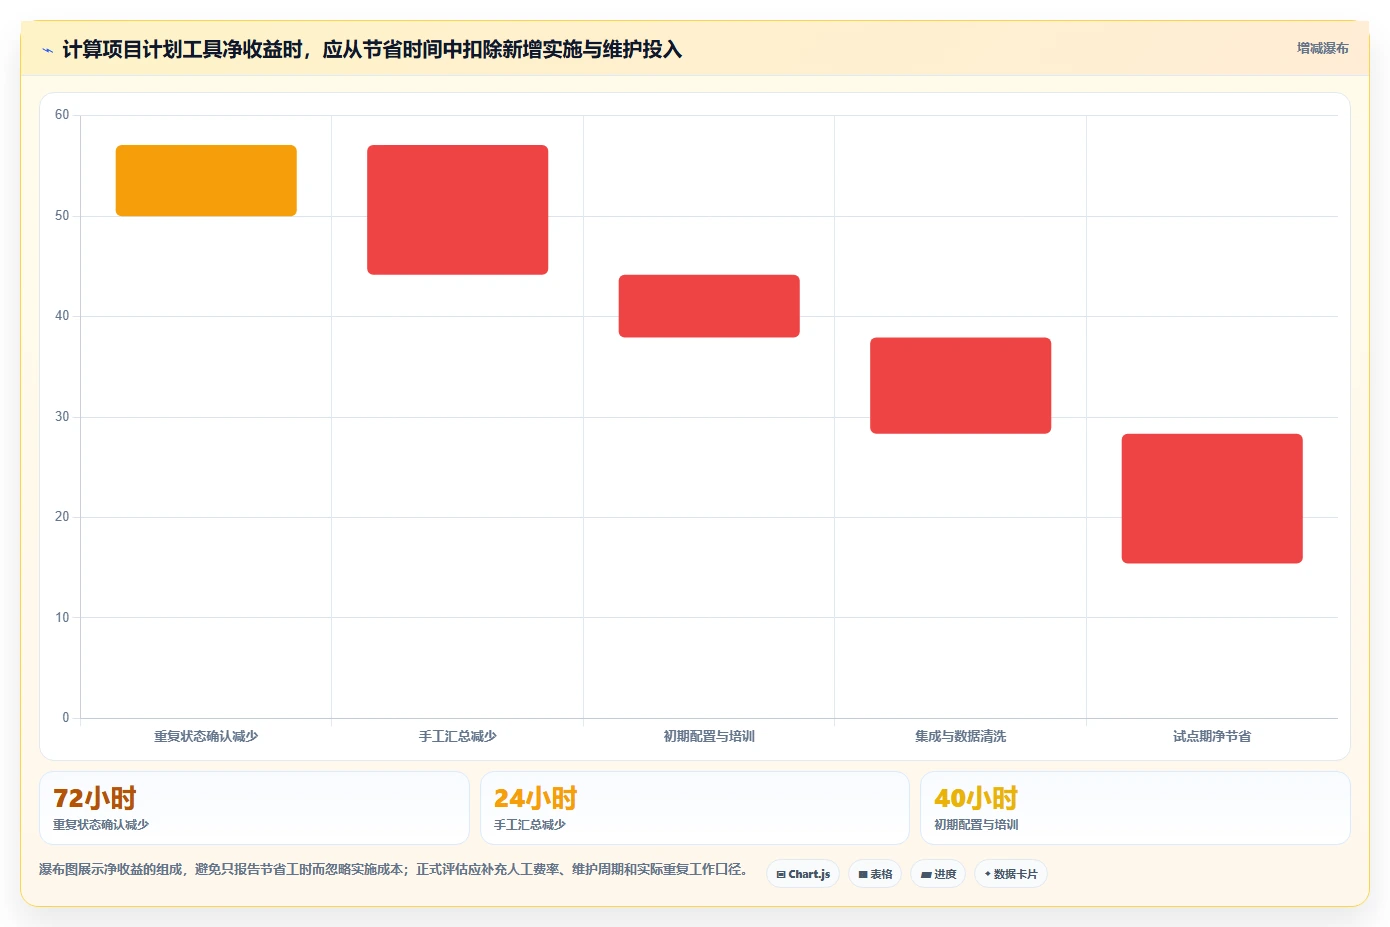The width and height of the screenshot is (1390, 927).
Task: Click the 增减瀑布 tag in the header
Action: [x=1322, y=48]
